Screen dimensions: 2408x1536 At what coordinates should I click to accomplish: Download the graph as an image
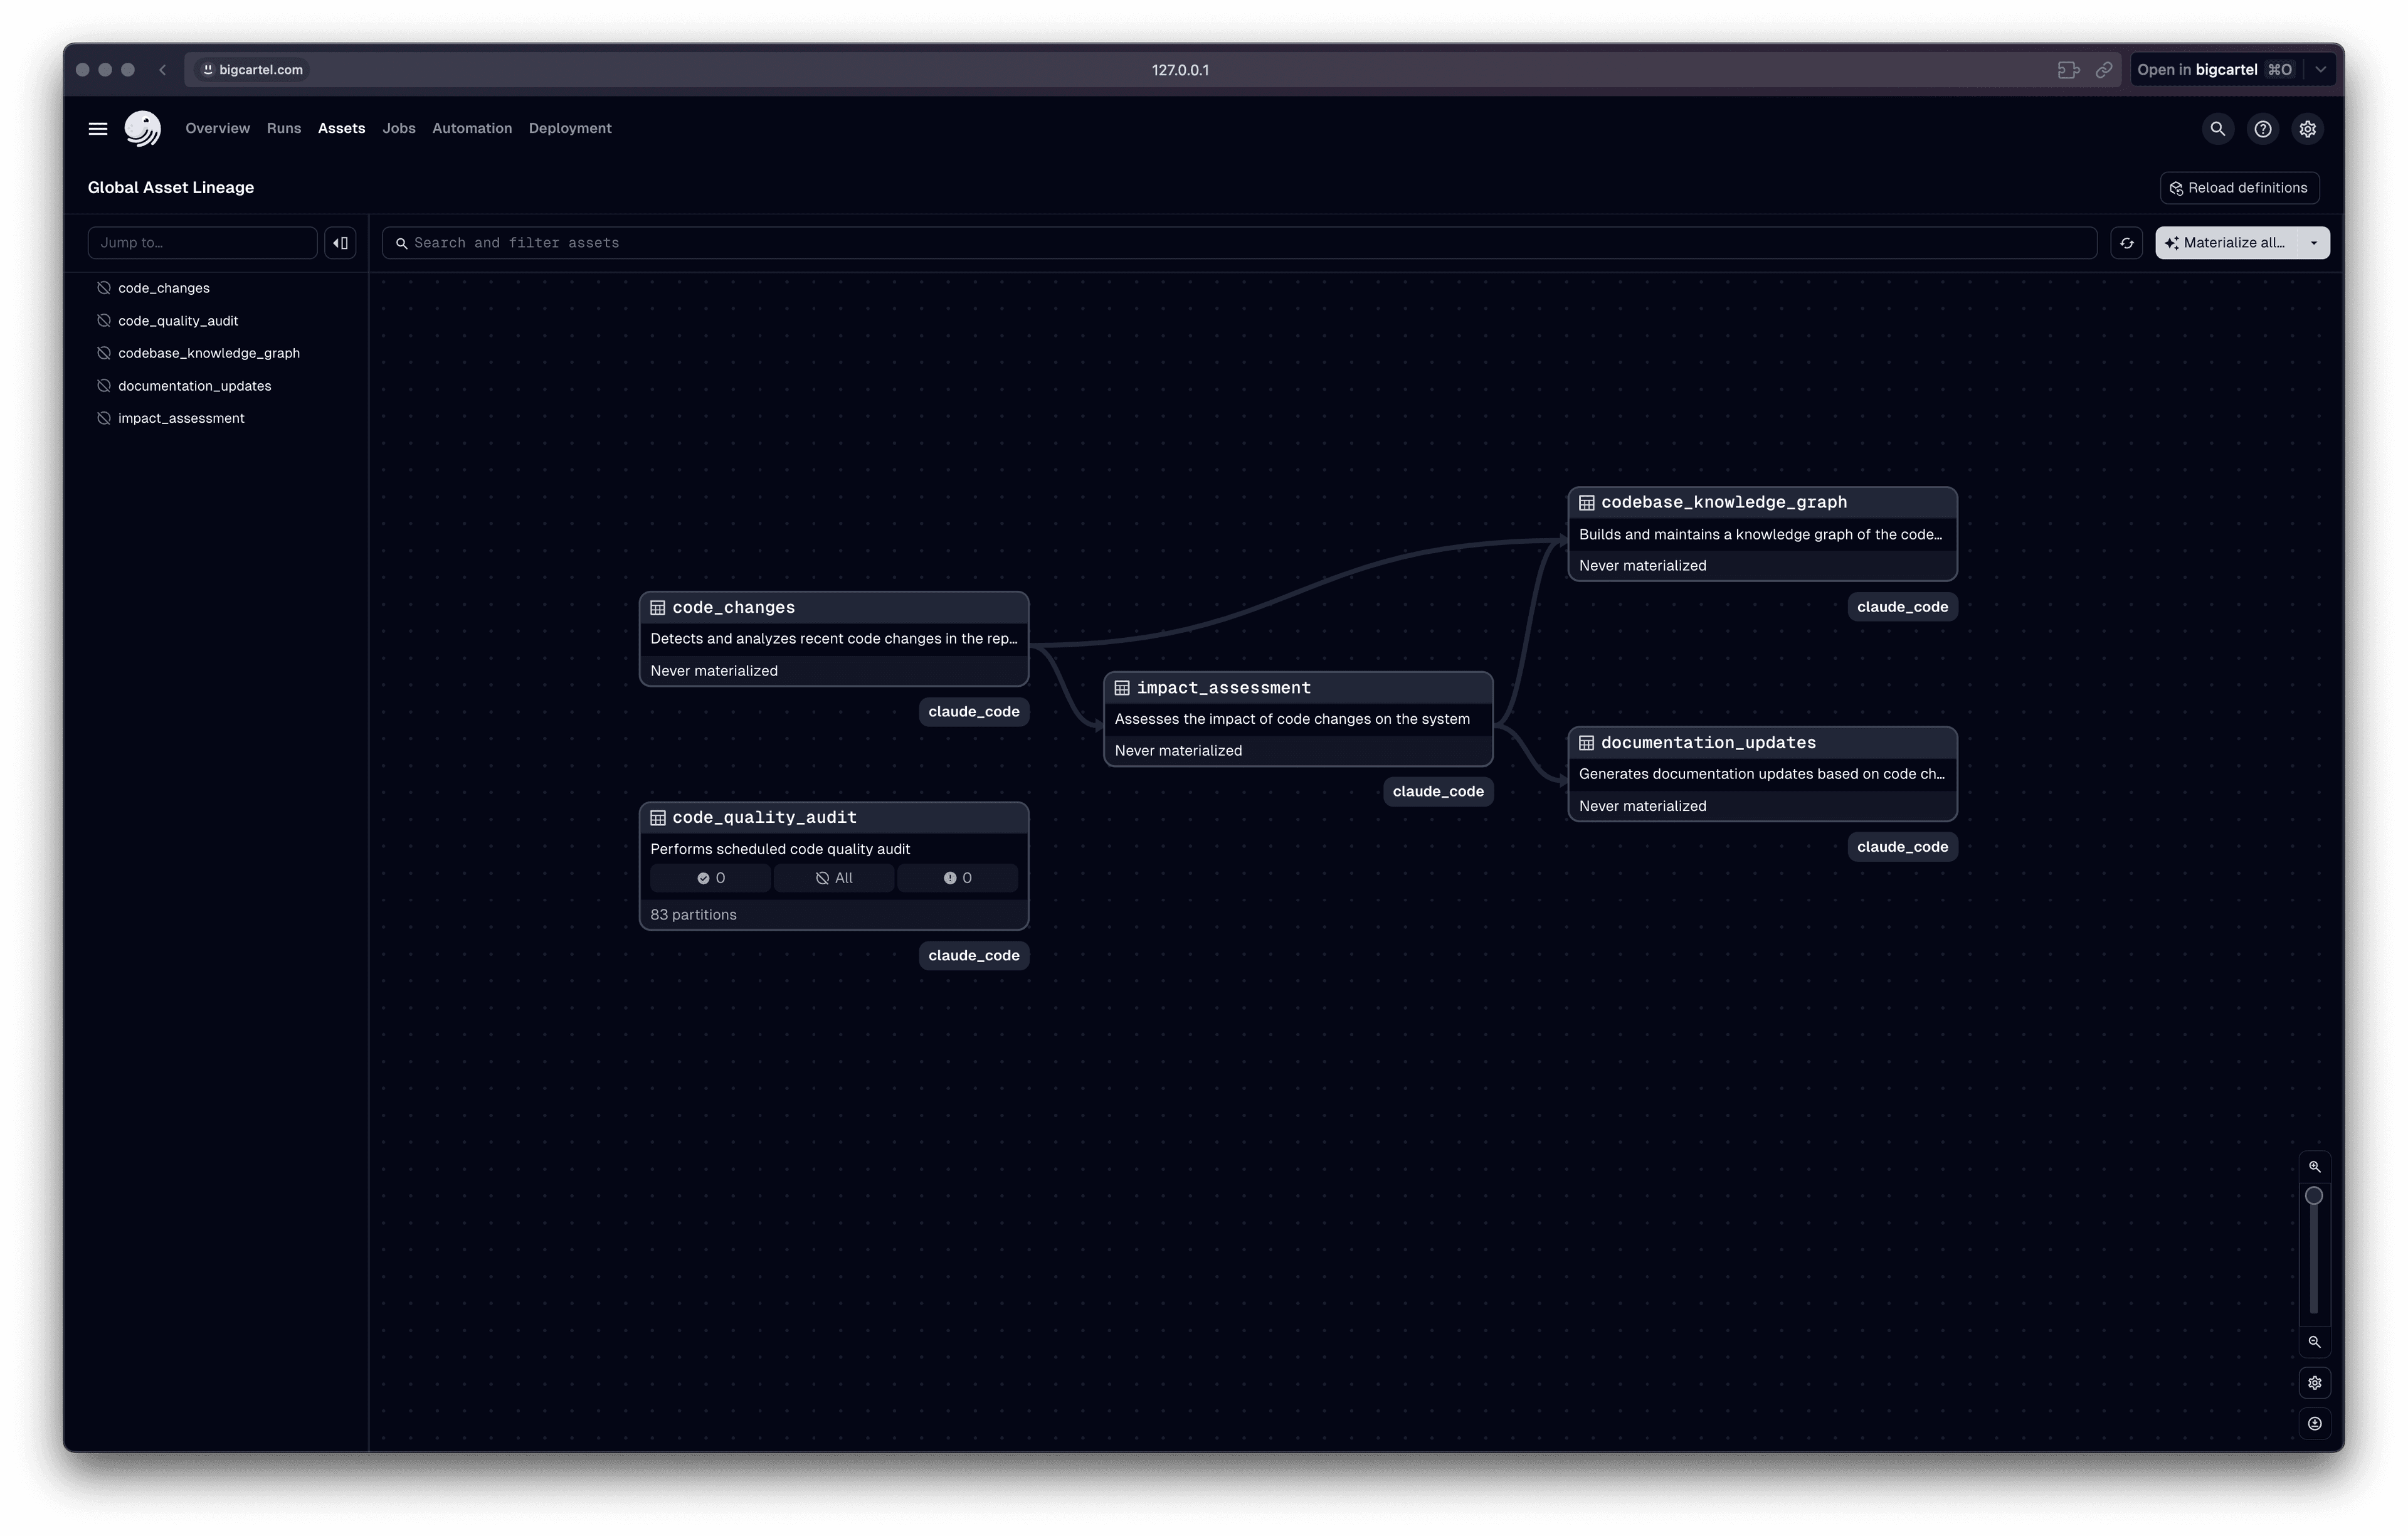(2314, 1424)
